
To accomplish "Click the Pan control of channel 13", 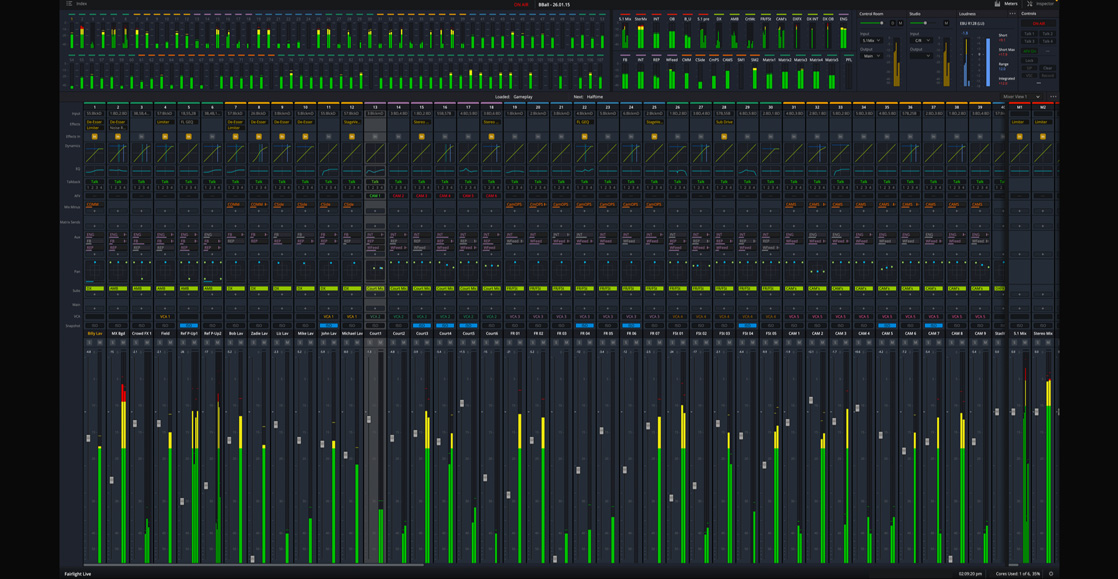I will (x=375, y=270).
